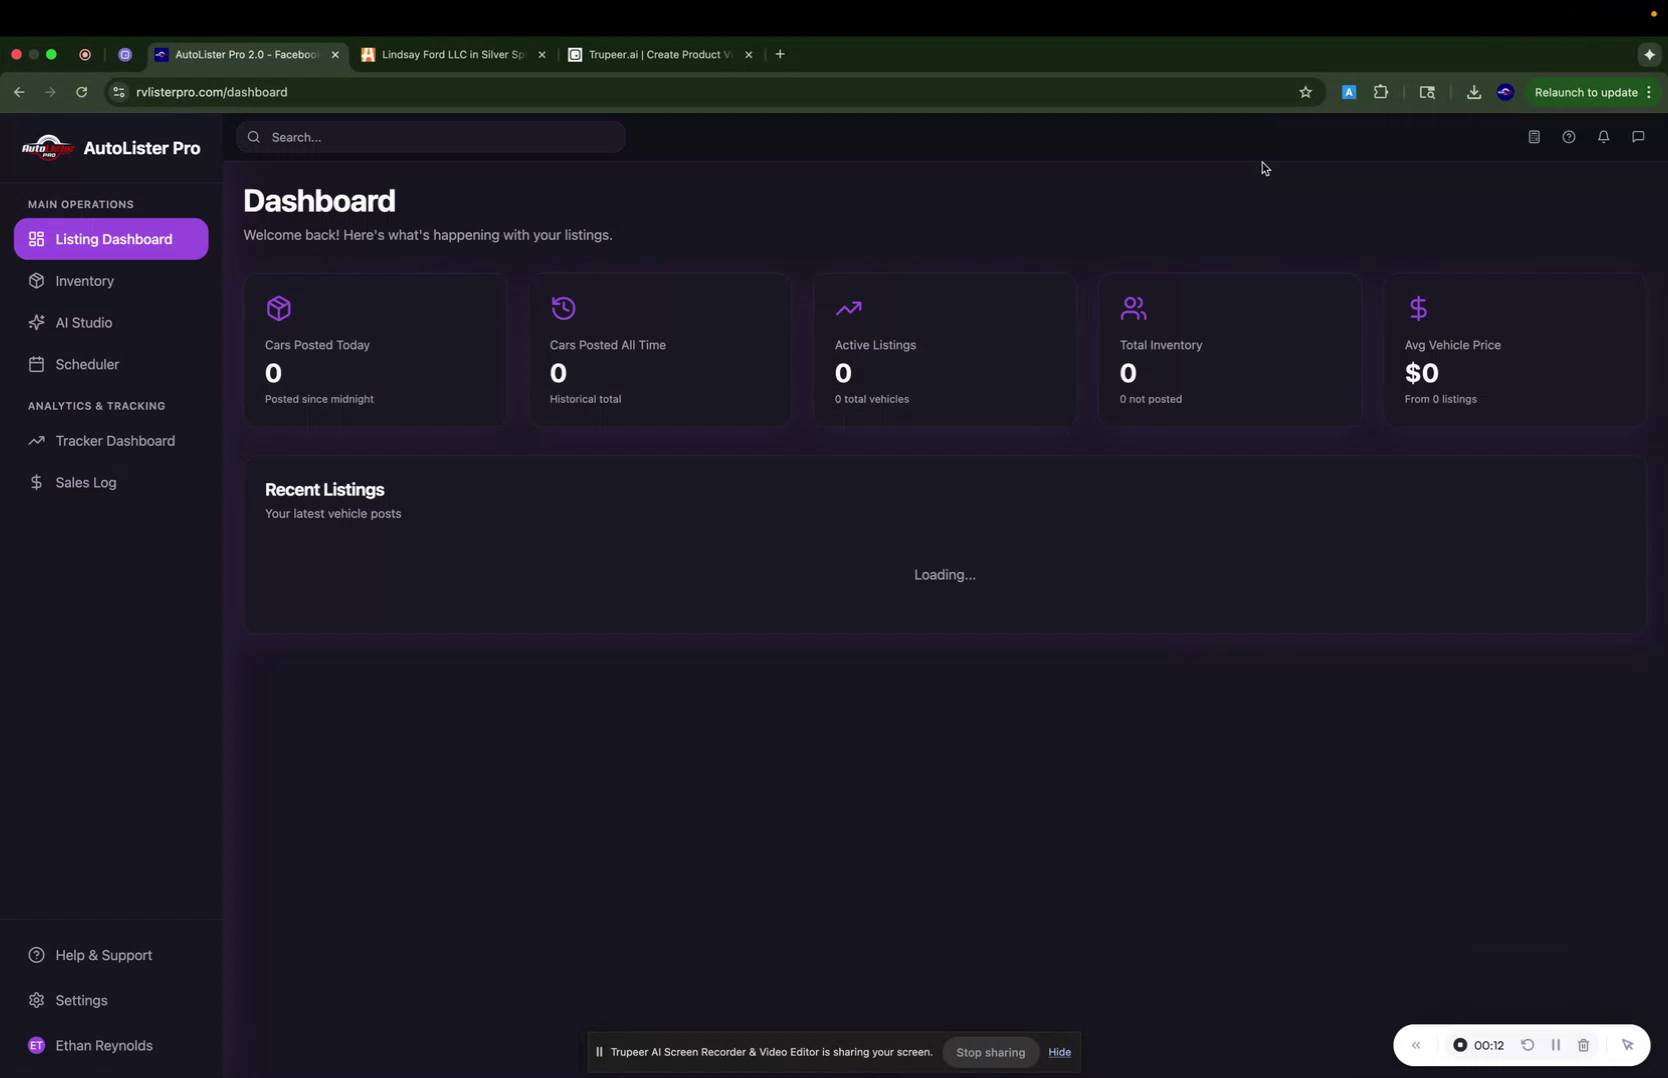
Task: Expand the browser extensions puzzle menu
Action: 1381,92
